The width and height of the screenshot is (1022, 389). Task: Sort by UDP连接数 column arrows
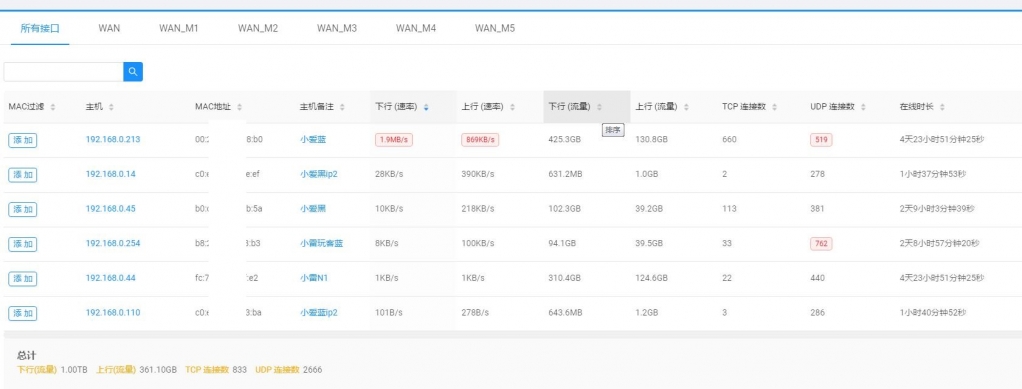[863, 107]
